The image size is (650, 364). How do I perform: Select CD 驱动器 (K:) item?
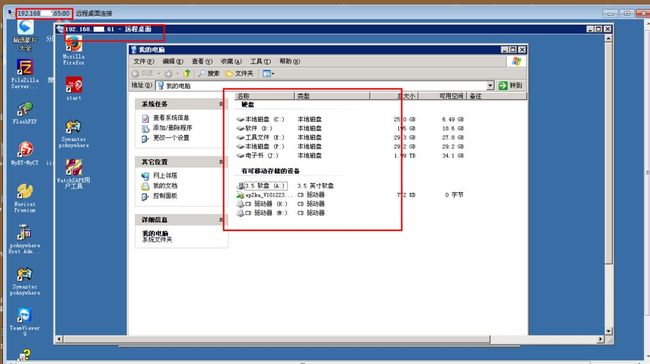[x=262, y=204]
